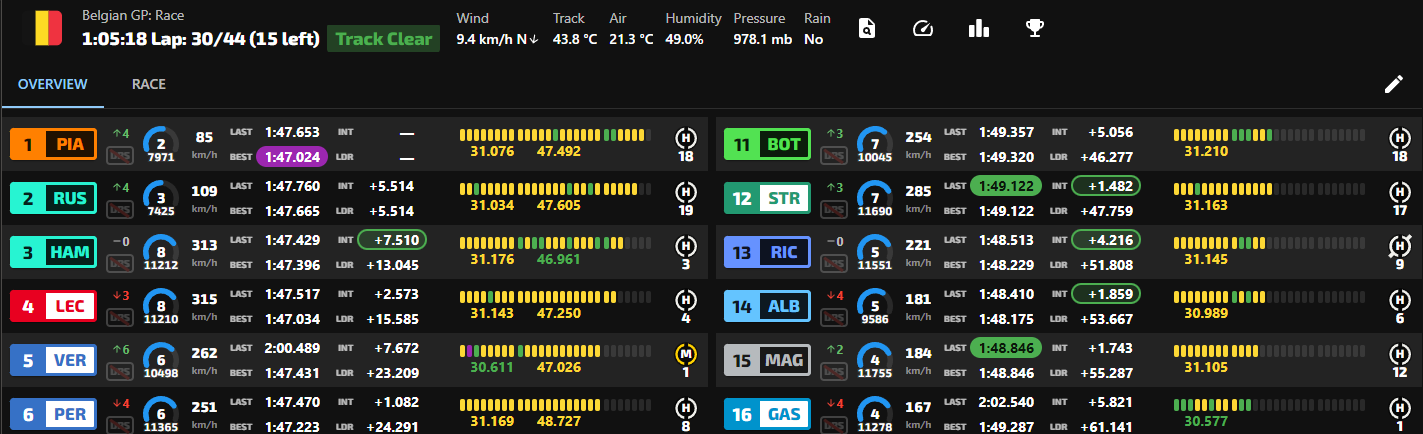
Task: Click RUS's hard tyre compound icon
Action: [686, 190]
